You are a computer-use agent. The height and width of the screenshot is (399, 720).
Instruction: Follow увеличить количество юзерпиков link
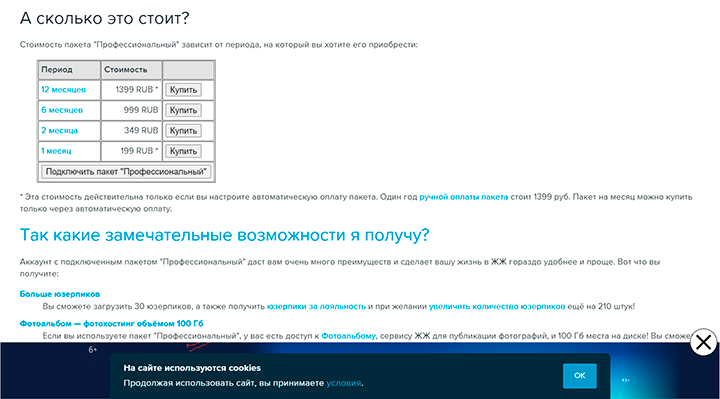pyautogui.click(x=497, y=306)
